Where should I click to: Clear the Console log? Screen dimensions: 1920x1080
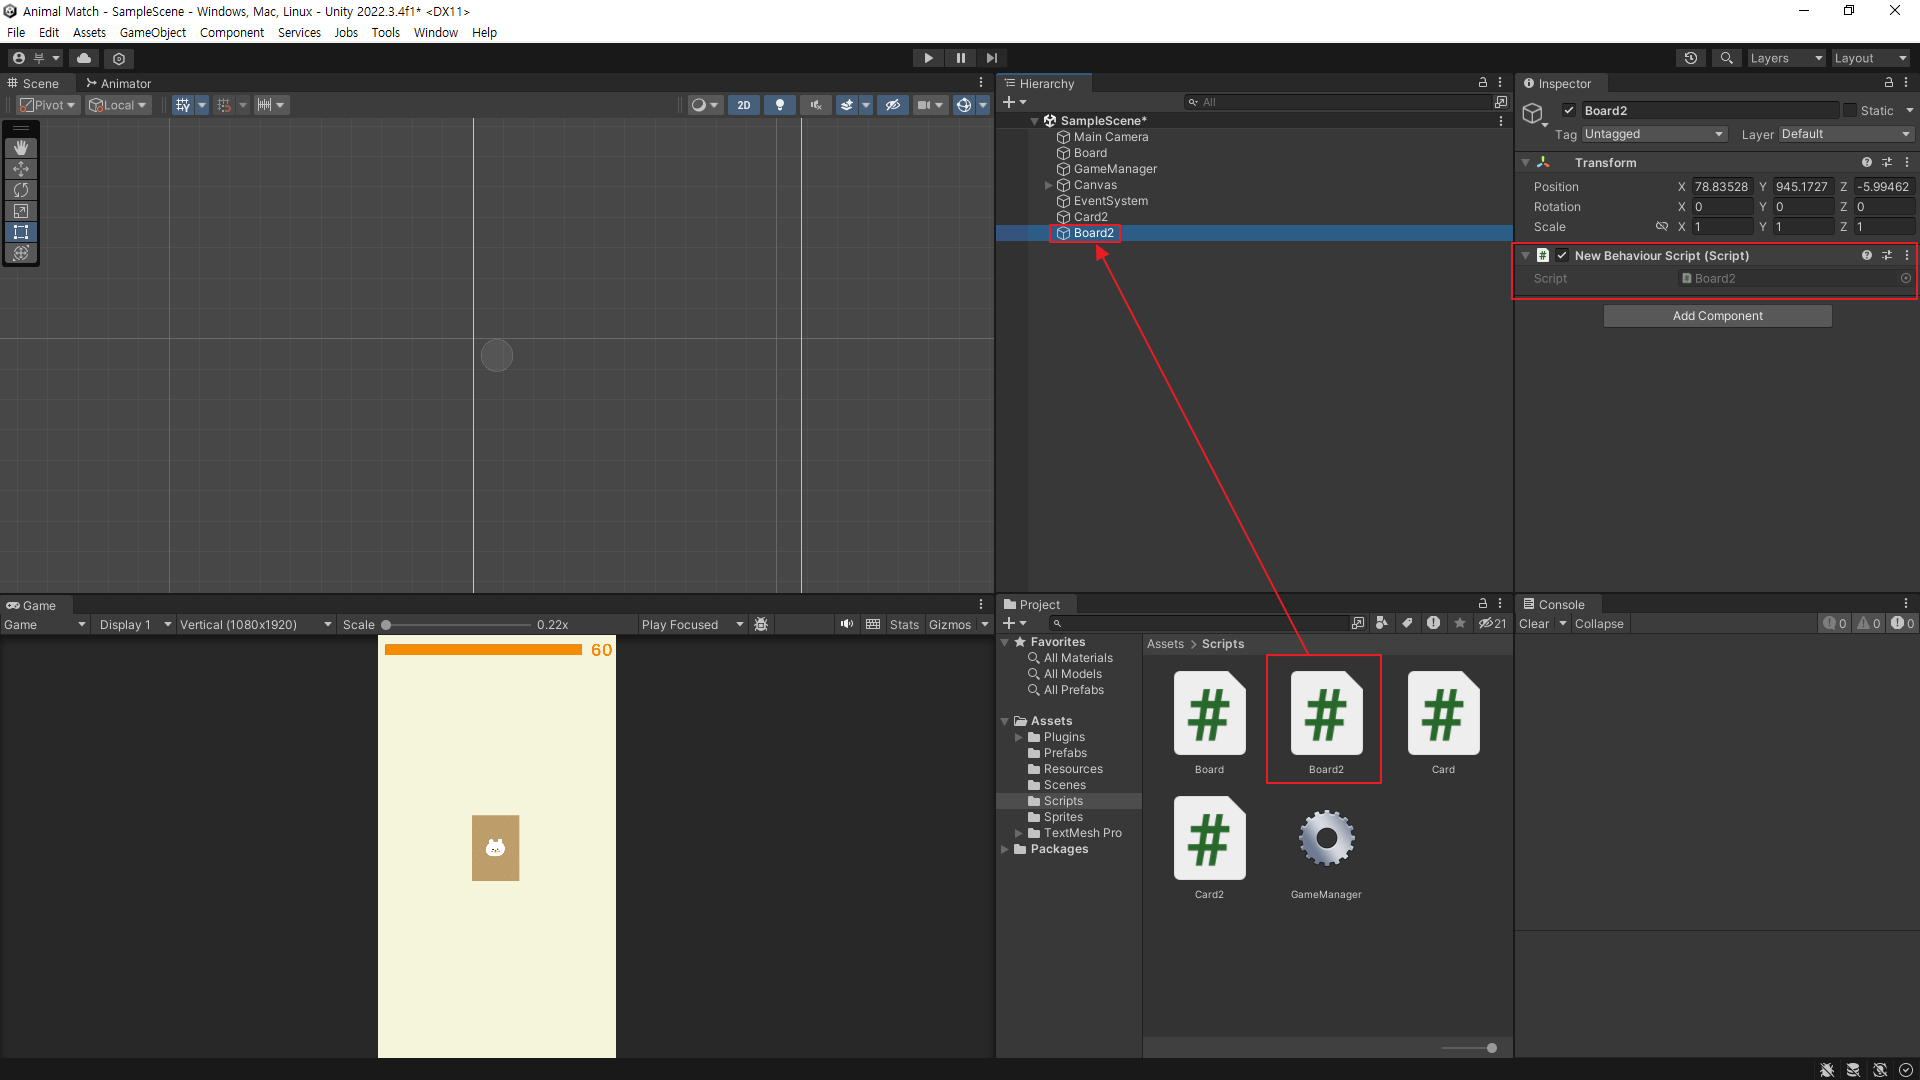(1533, 624)
